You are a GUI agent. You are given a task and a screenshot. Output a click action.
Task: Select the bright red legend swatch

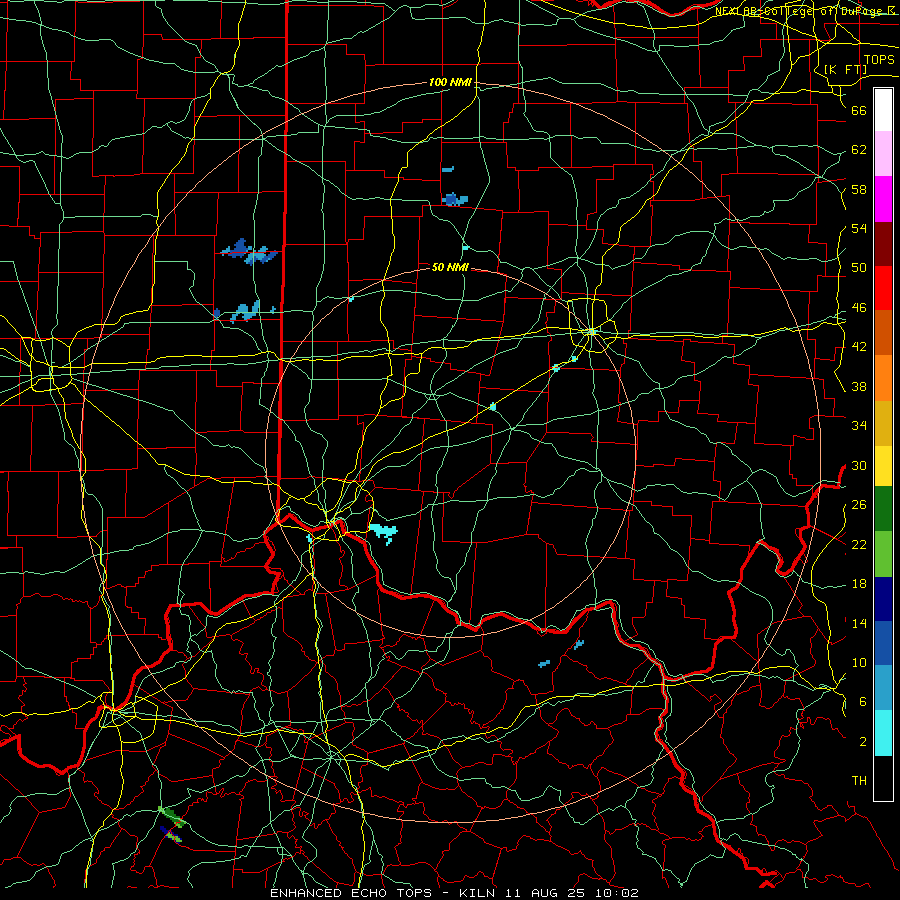click(883, 289)
